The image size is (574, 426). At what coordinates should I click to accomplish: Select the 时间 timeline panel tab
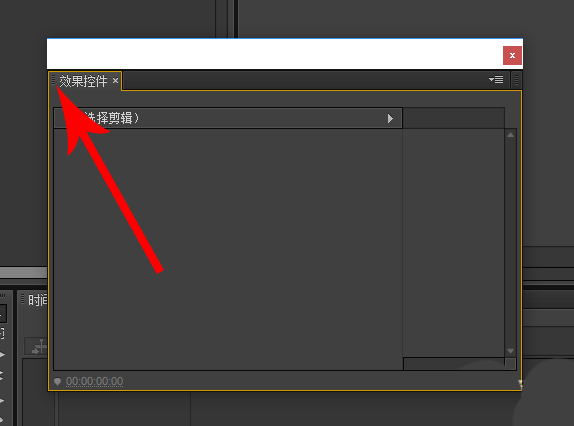(x=38, y=300)
